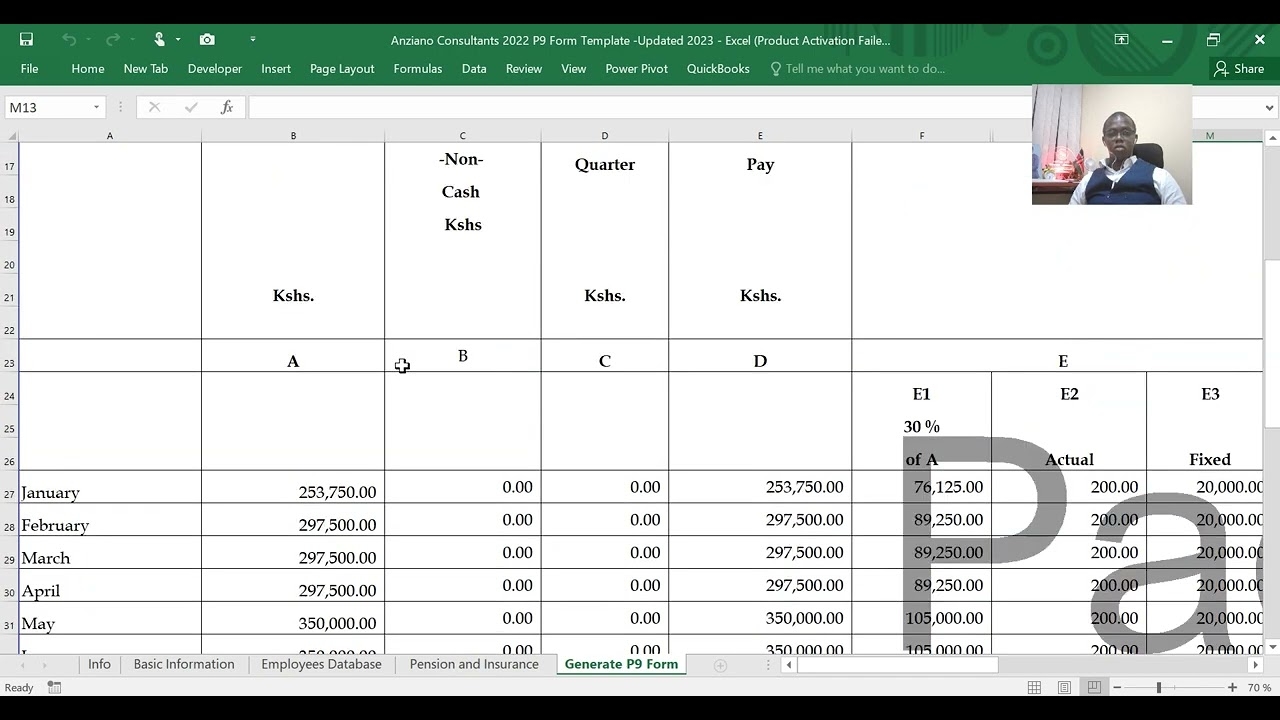Click vertical scrollbar up arrow

click(x=1272, y=138)
